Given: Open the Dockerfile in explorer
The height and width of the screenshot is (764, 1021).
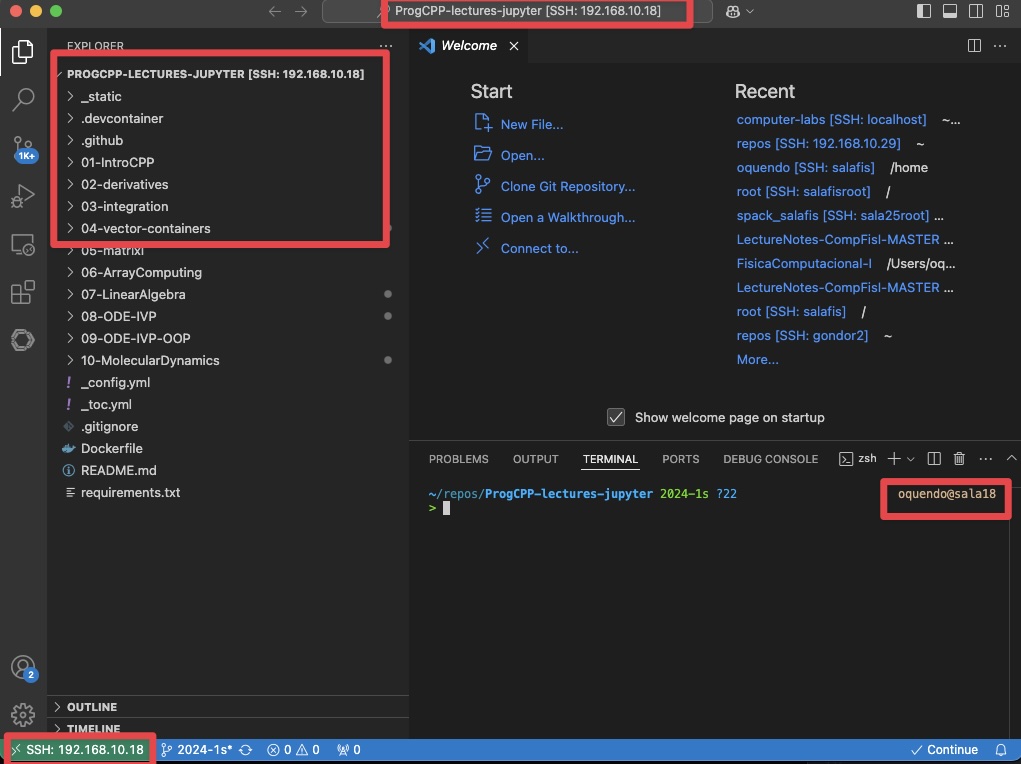Looking at the screenshot, I should (x=228, y=448).
